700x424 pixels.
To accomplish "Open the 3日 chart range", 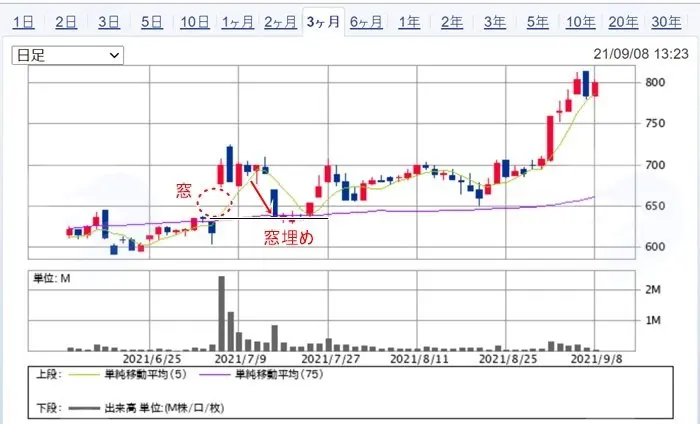I will [109, 22].
